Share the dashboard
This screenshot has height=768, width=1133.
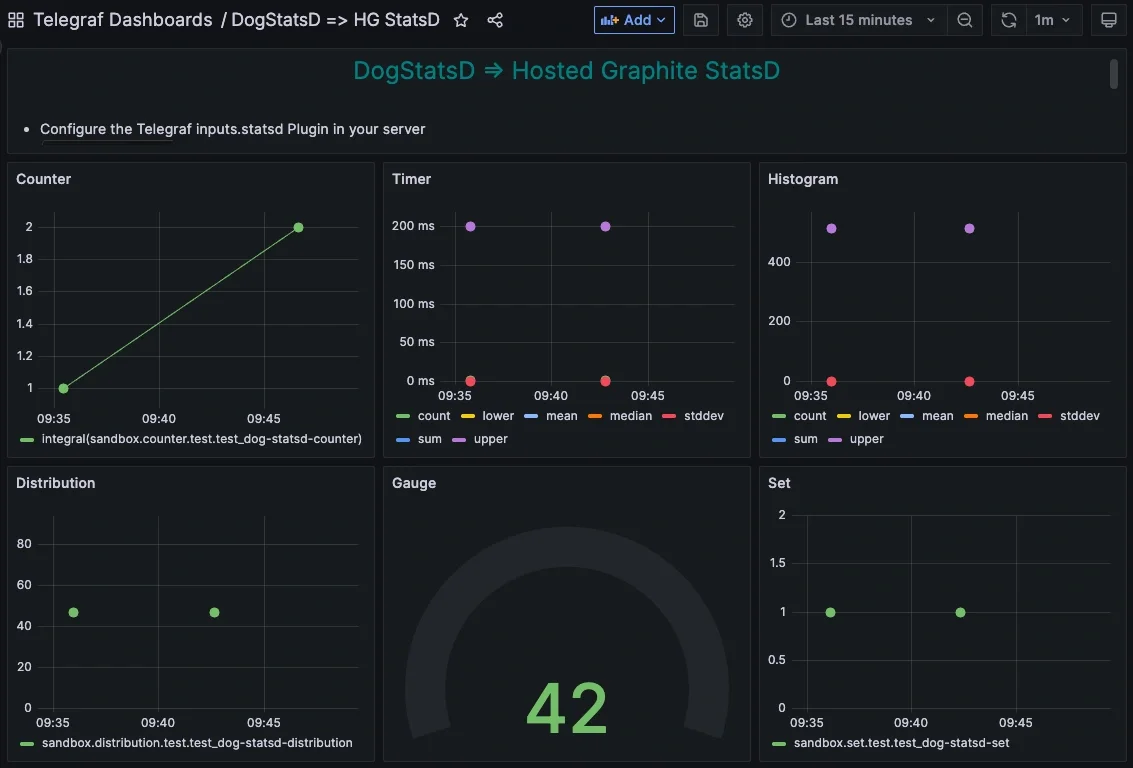pos(495,19)
